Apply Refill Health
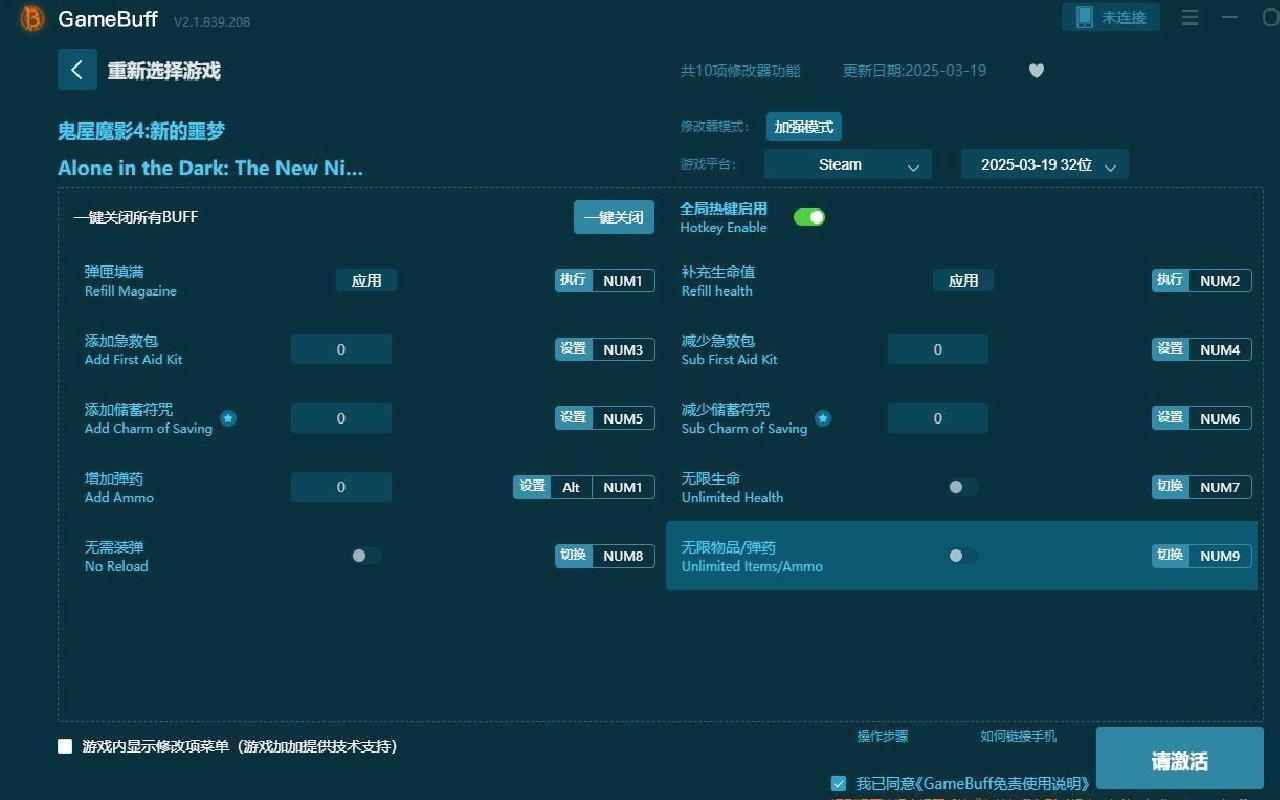The height and width of the screenshot is (800, 1280). 963,281
